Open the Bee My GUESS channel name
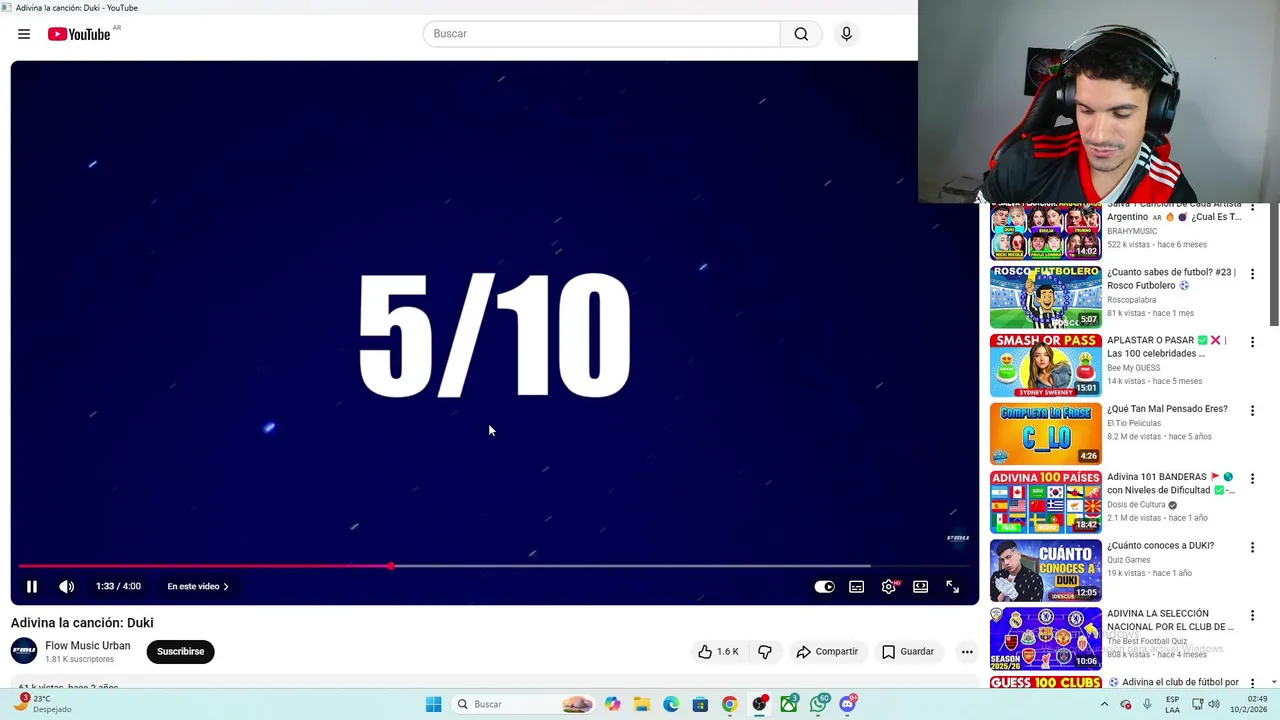The height and width of the screenshot is (720, 1280). click(1133, 368)
